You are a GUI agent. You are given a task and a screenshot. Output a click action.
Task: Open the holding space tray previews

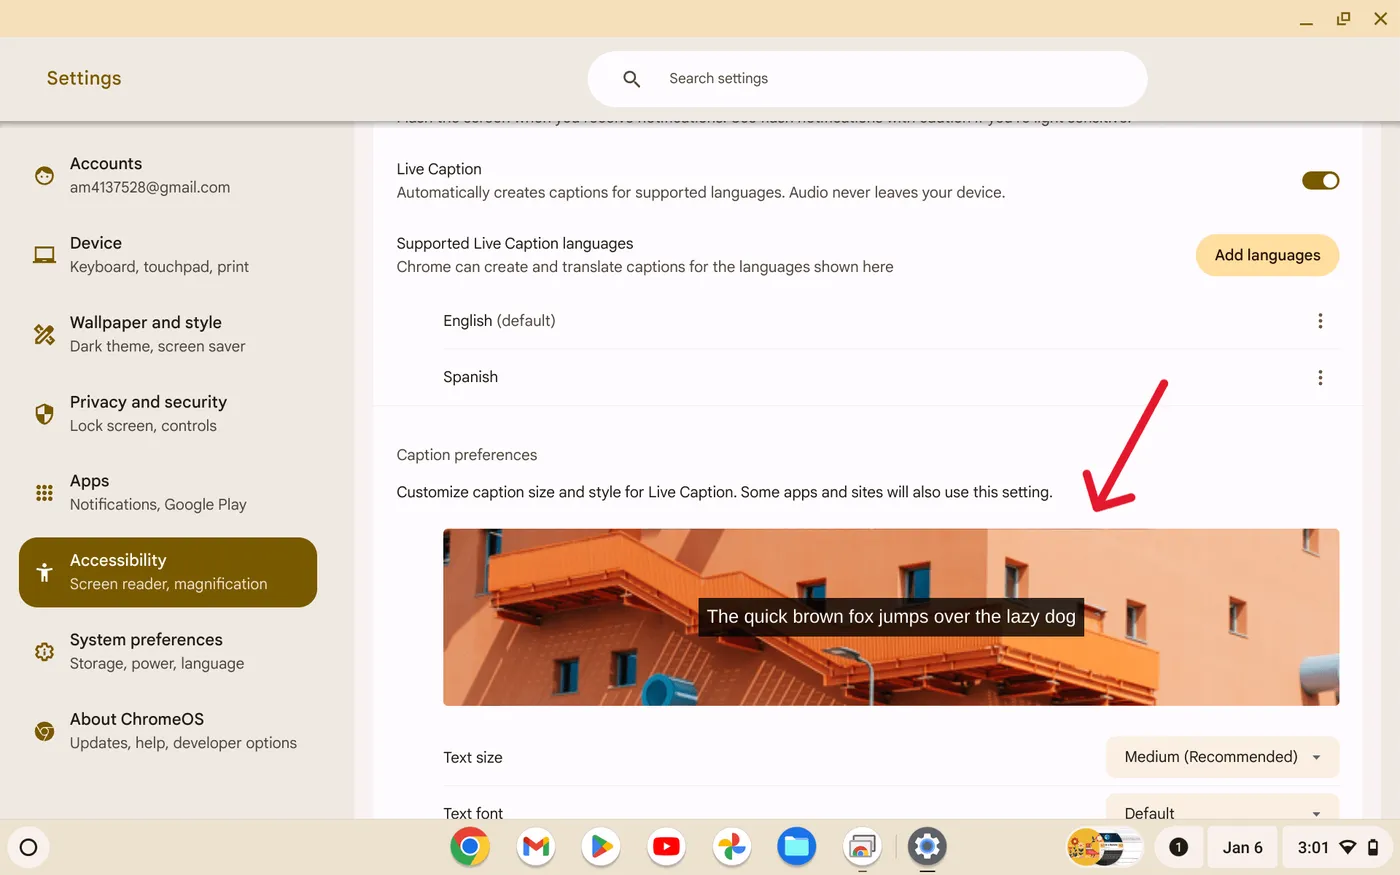point(1105,848)
